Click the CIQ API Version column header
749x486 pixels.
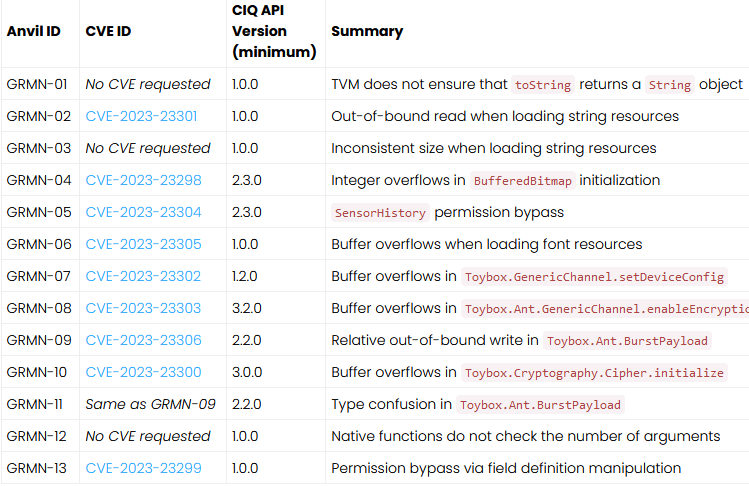click(274, 31)
